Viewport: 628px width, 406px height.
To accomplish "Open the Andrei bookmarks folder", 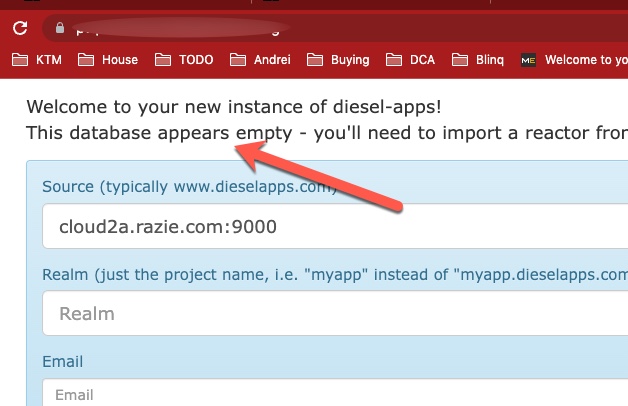I will coord(260,60).
